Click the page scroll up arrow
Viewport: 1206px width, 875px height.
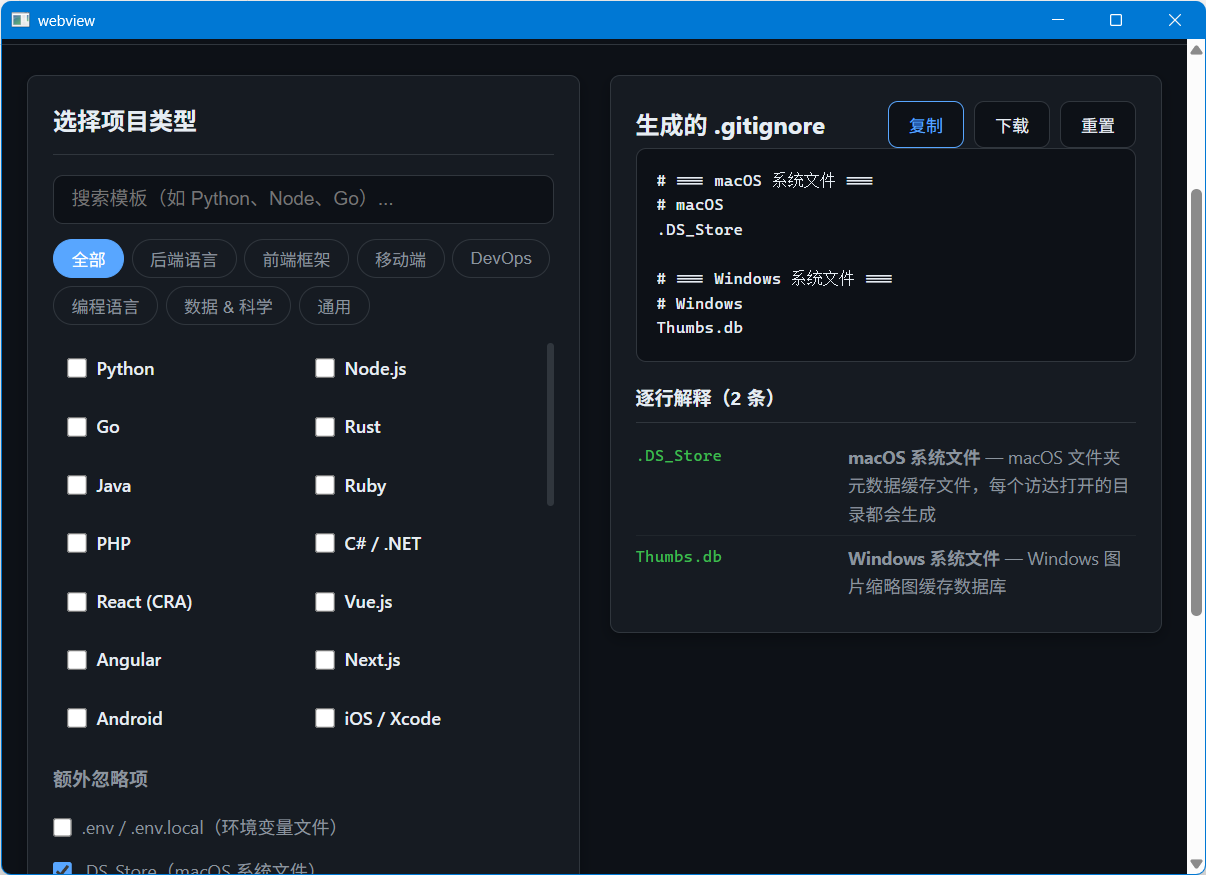[x=1196, y=48]
